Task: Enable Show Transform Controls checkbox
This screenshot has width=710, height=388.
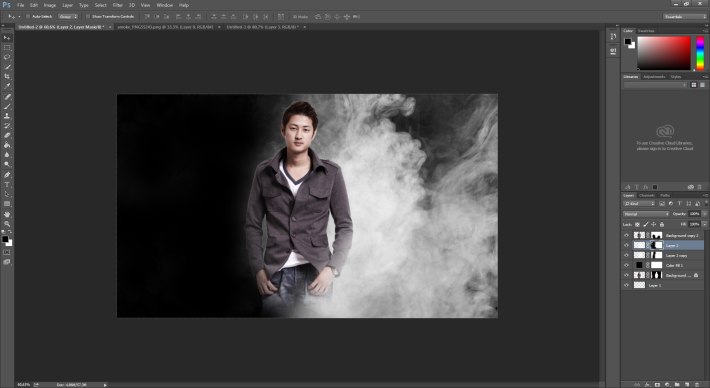Action: 88,16
